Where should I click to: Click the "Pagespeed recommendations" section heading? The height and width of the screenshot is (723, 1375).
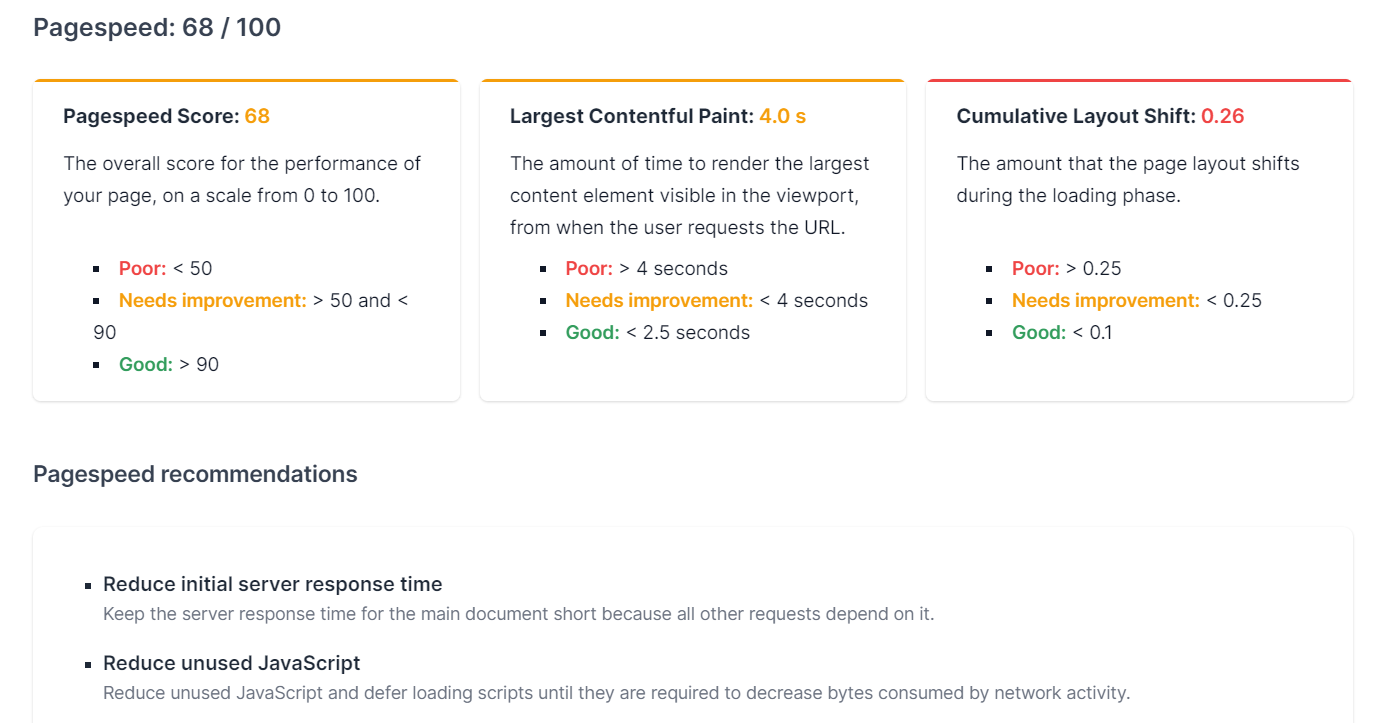(x=195, y=474)
